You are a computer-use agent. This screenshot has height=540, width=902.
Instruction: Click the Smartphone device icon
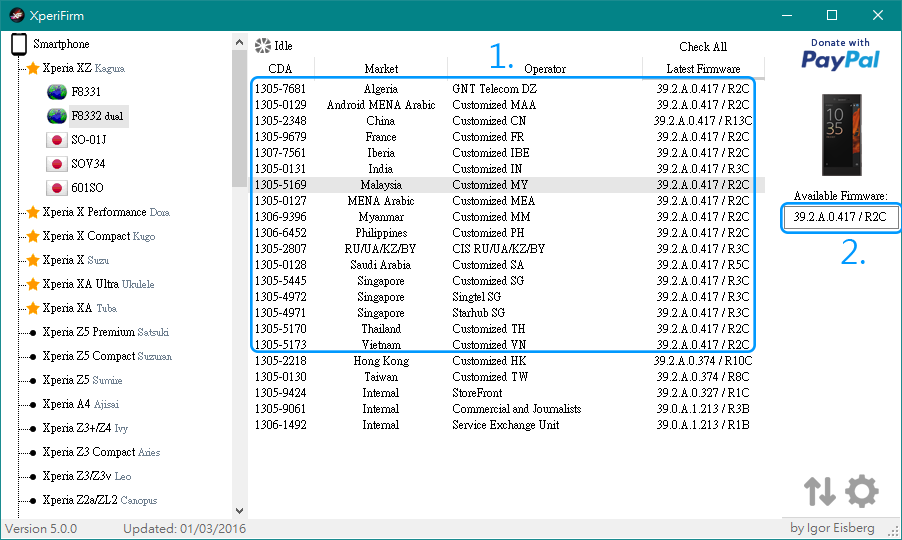[19, 44]
